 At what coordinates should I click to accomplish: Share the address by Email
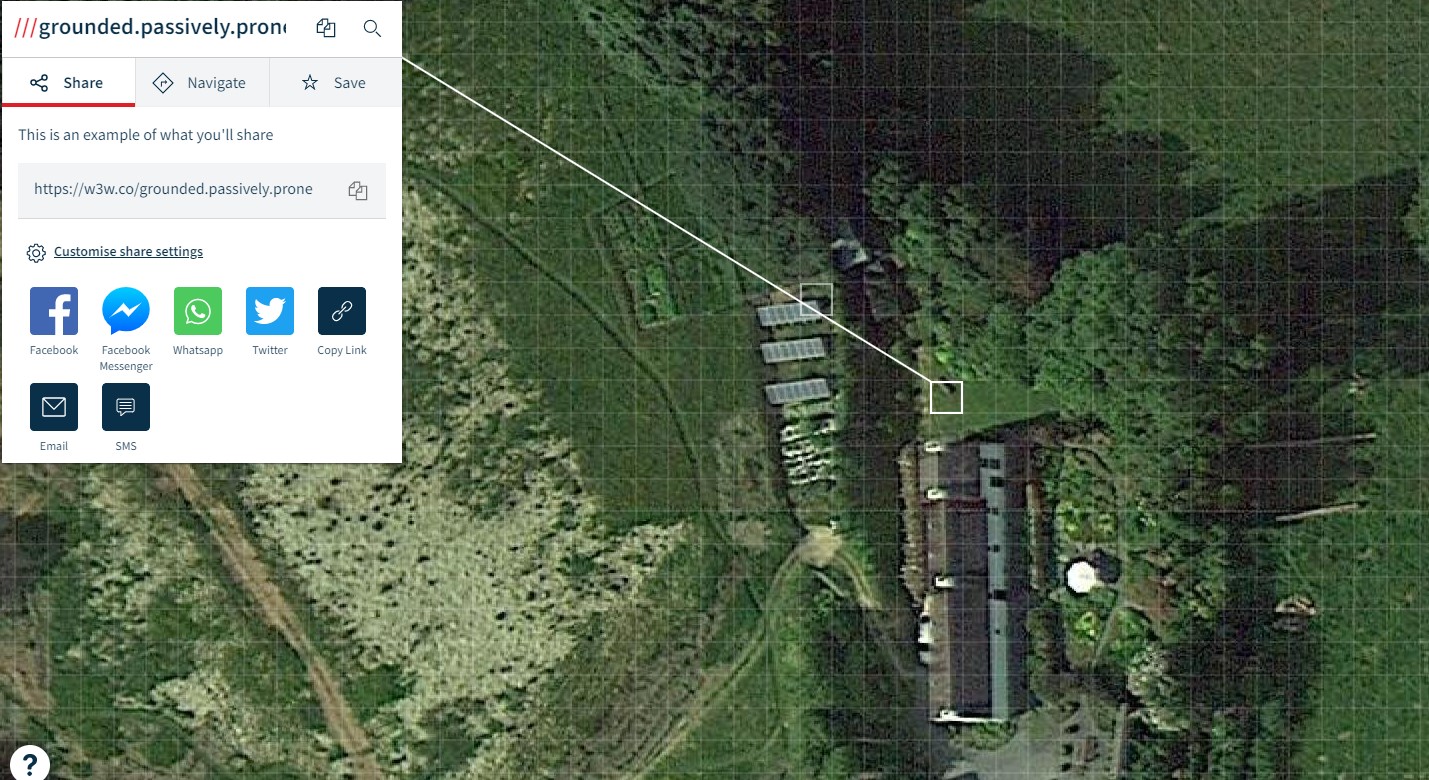tap(54, 407)
